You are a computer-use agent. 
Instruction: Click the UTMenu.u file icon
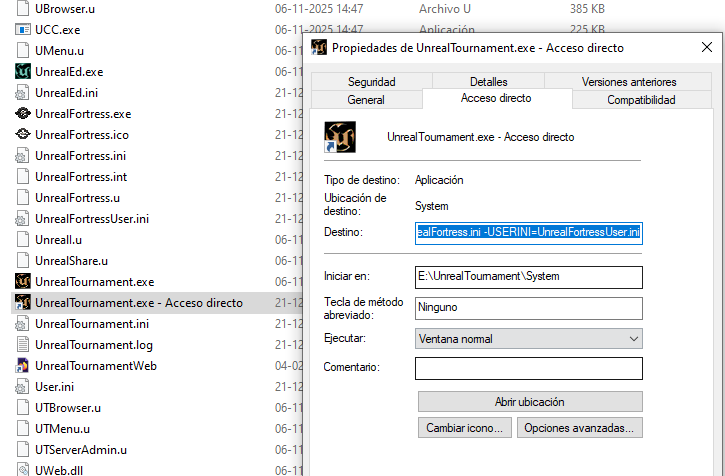point(23,429)
